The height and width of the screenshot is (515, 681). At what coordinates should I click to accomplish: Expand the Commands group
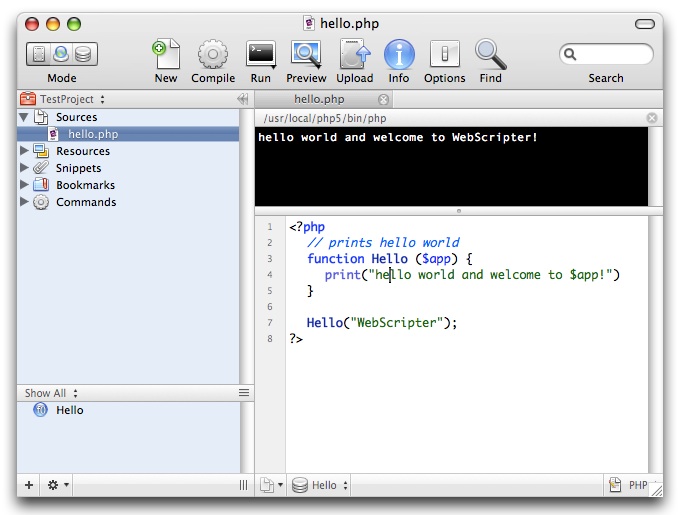(24, 201)
